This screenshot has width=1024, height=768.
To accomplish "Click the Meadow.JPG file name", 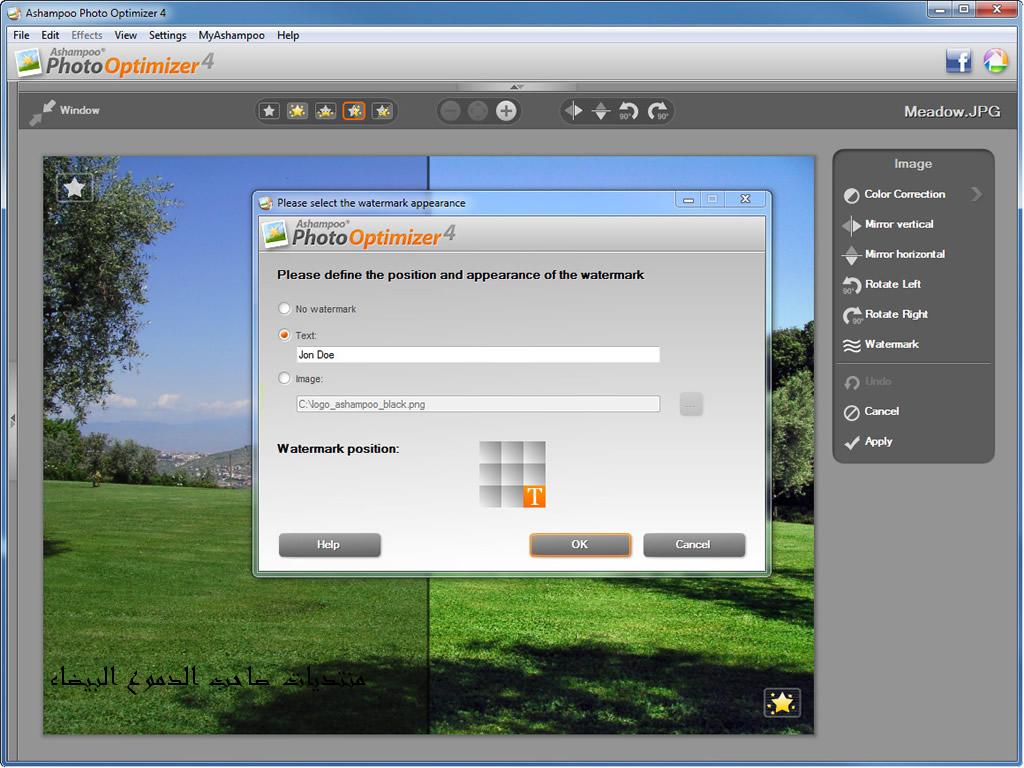I will pyautogui.click(x=952, y=112).
